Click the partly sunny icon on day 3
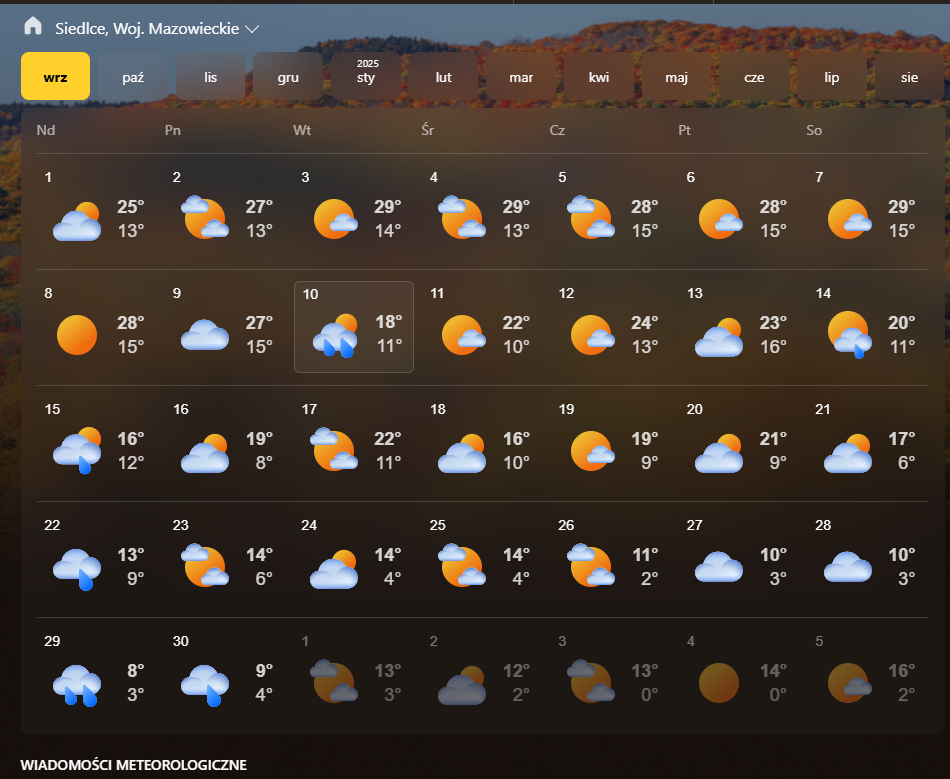This screenshot has height=779, width=950. (x=335, y=219)
